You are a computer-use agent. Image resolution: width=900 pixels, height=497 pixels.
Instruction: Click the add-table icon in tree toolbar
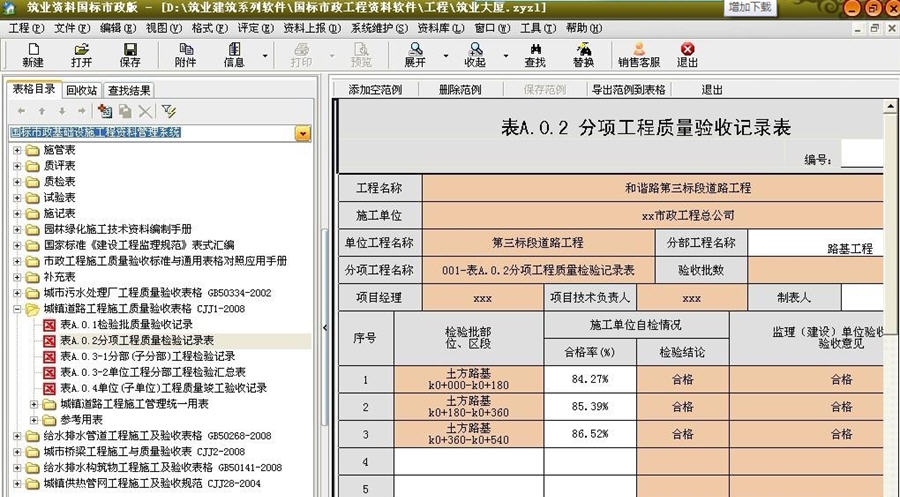(104, 111)
